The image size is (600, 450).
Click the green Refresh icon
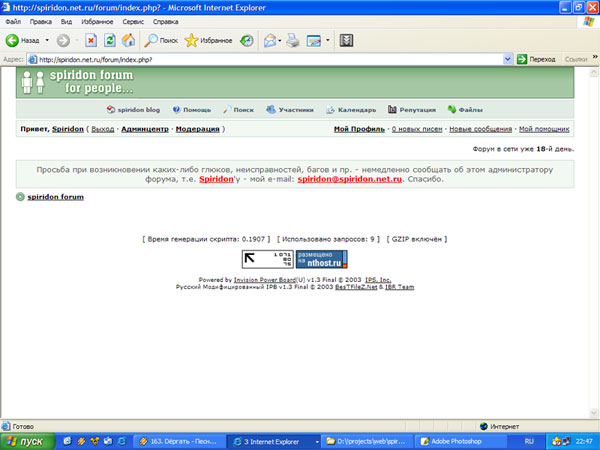[x=110, y=40]
